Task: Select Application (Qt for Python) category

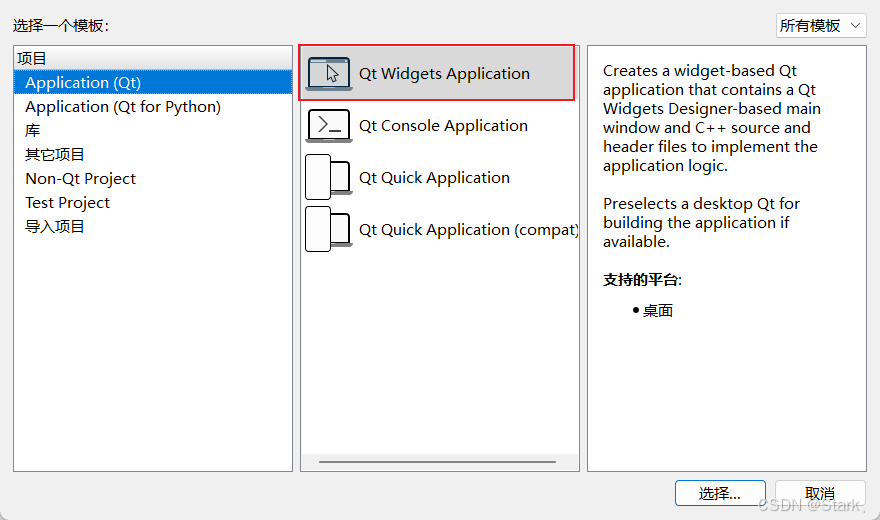Action: 153,107
